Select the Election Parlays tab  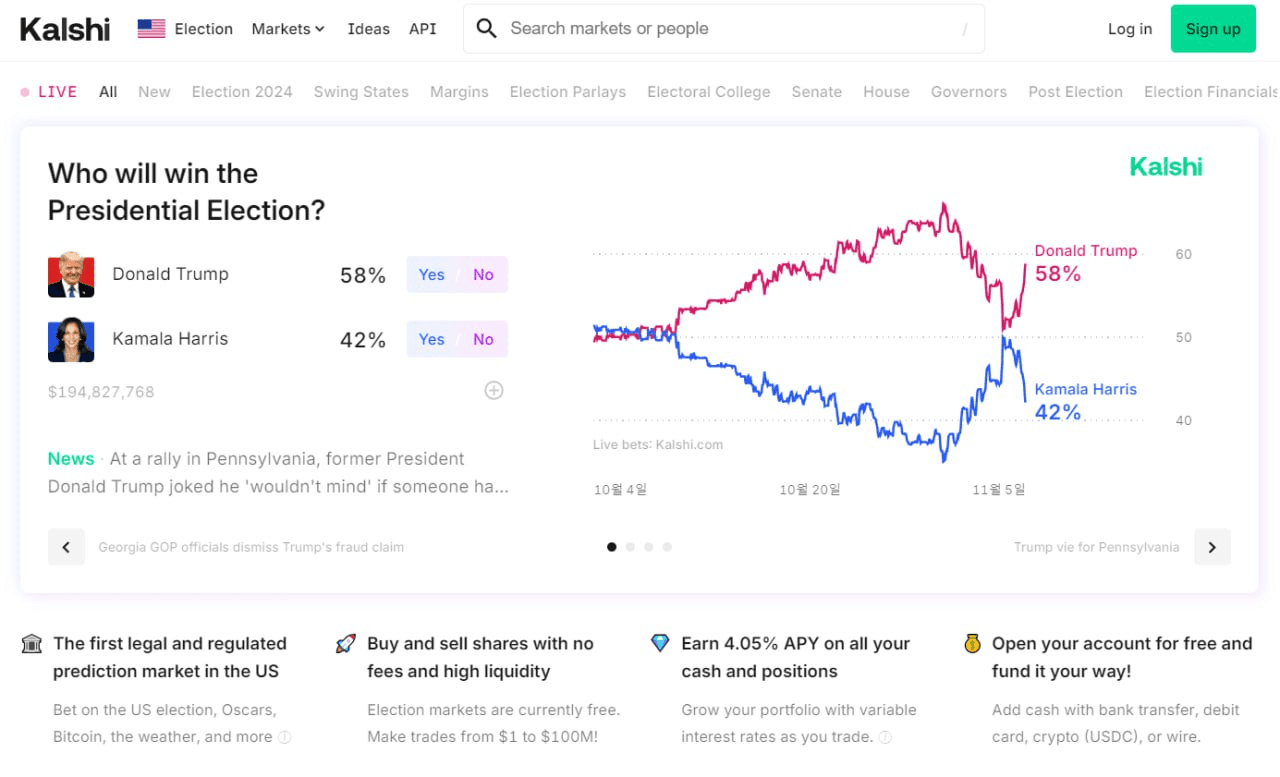(x=568, y=92)
